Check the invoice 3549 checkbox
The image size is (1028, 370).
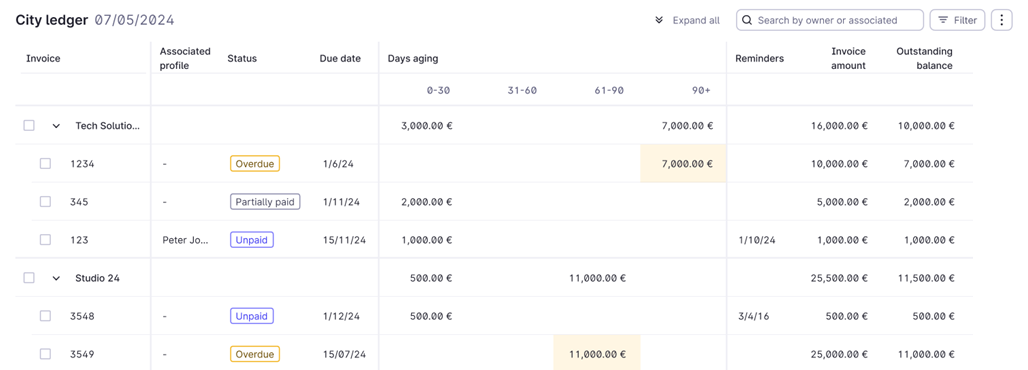point(45,354)
